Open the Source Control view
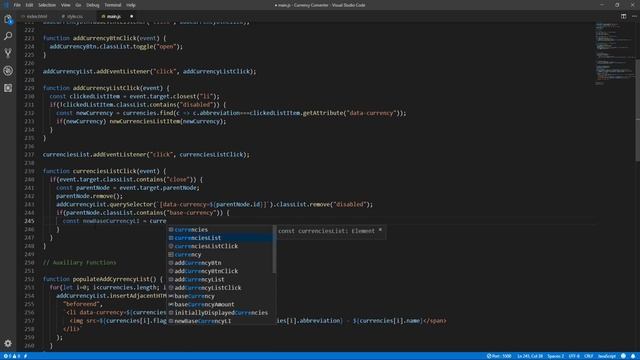 click(x=8, y=53)
